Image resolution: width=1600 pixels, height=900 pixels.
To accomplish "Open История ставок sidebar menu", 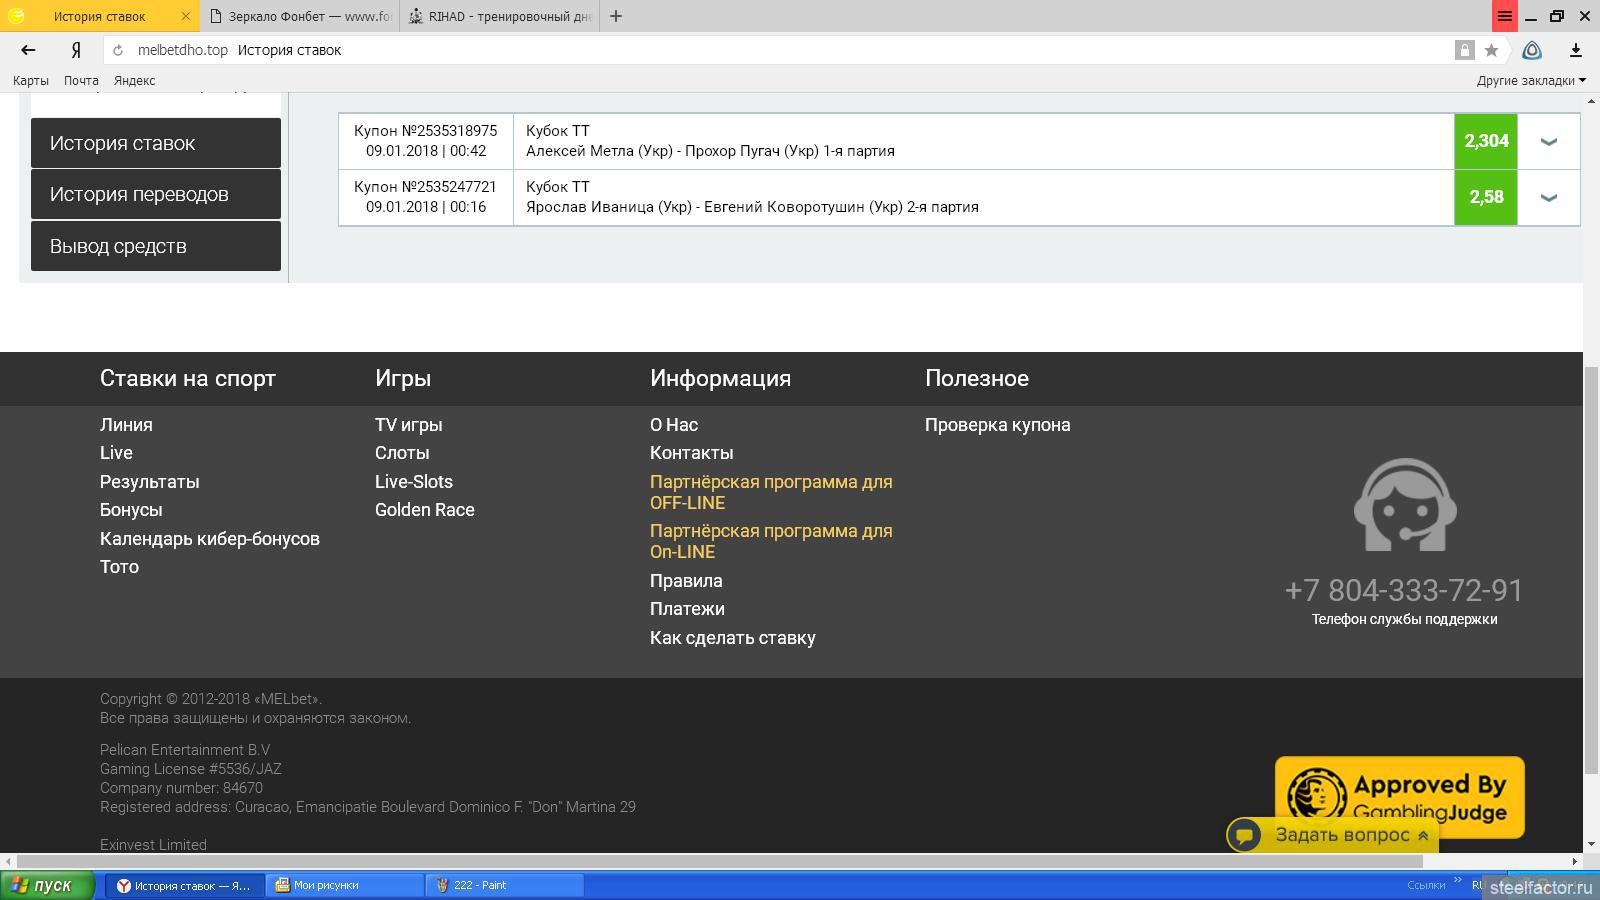I will [156, 143].
